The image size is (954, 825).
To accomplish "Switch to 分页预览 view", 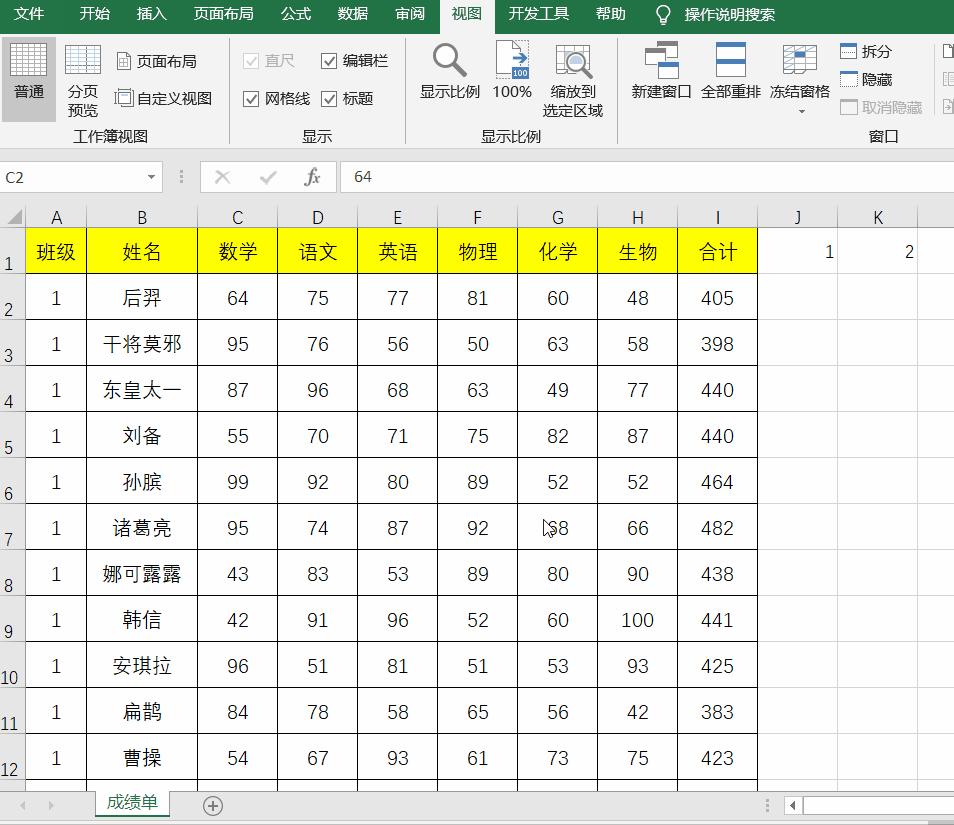I will (83, 78).
